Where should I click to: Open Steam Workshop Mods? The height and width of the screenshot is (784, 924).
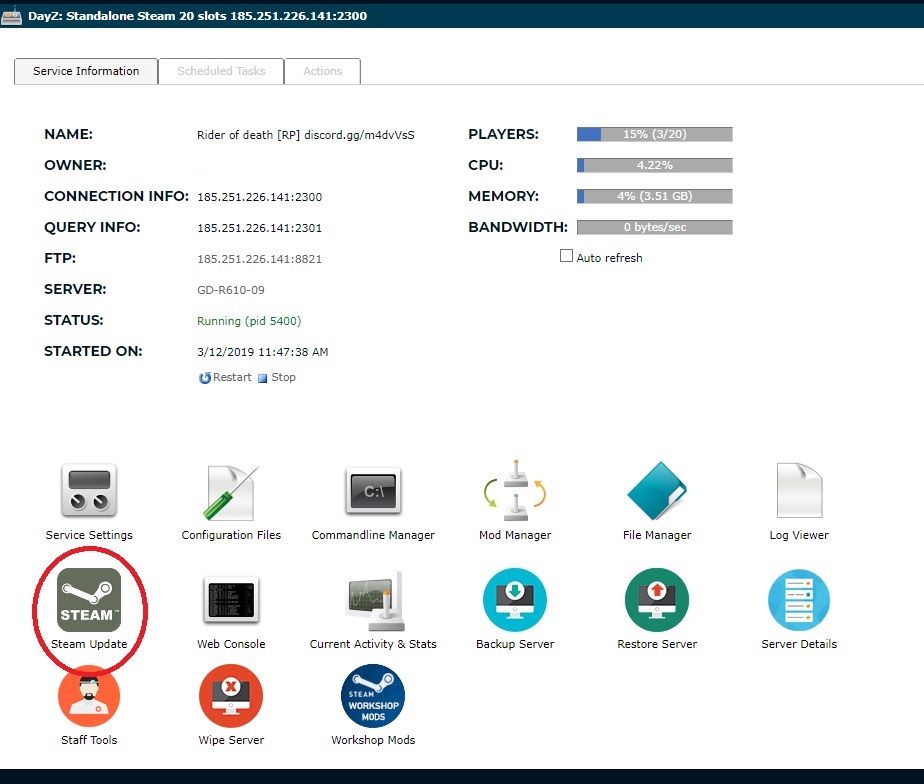(x=373, y=696)
